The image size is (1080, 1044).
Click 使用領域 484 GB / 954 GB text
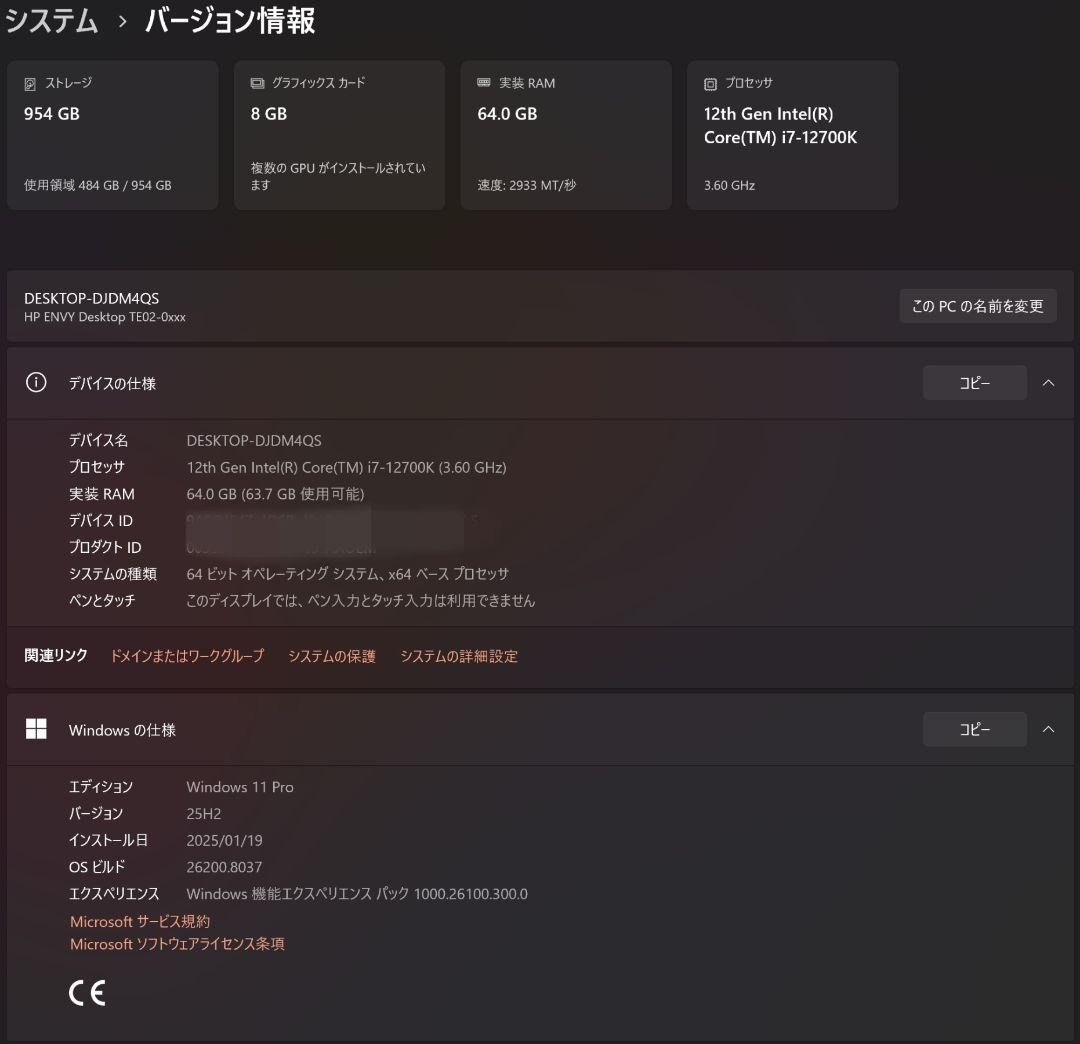point(98,185)
